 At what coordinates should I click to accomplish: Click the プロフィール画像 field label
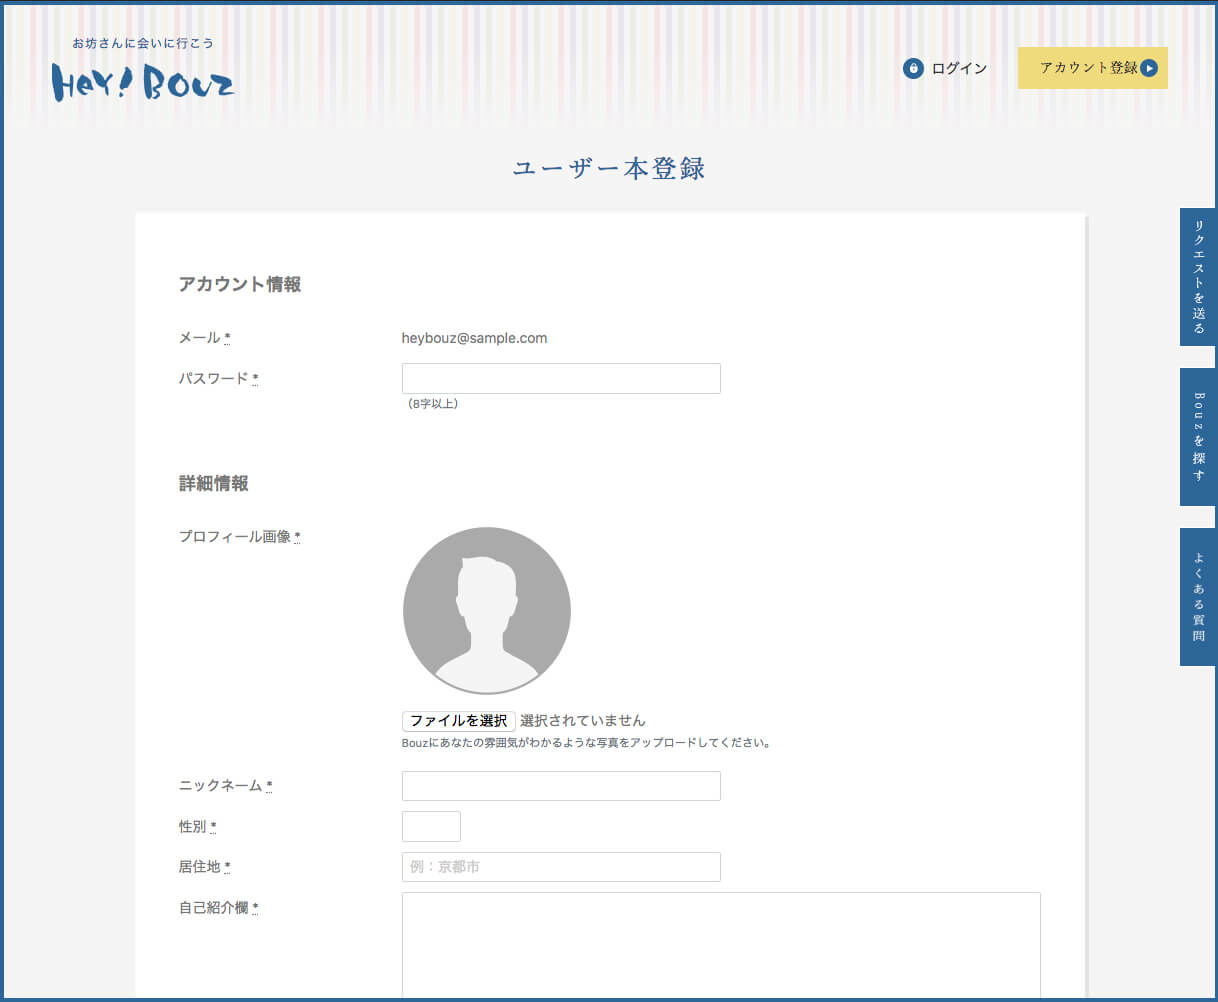236,537
